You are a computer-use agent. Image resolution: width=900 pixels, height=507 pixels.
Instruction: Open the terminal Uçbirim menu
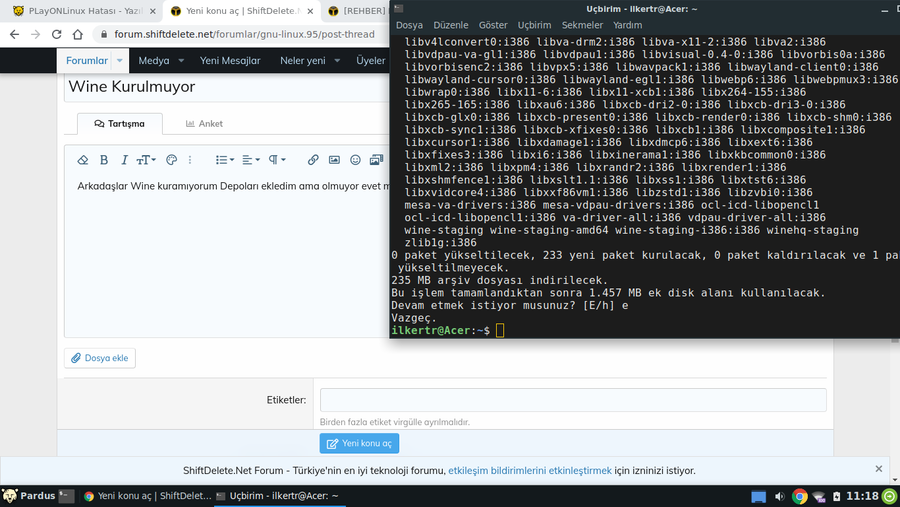(x=534, y=25)
